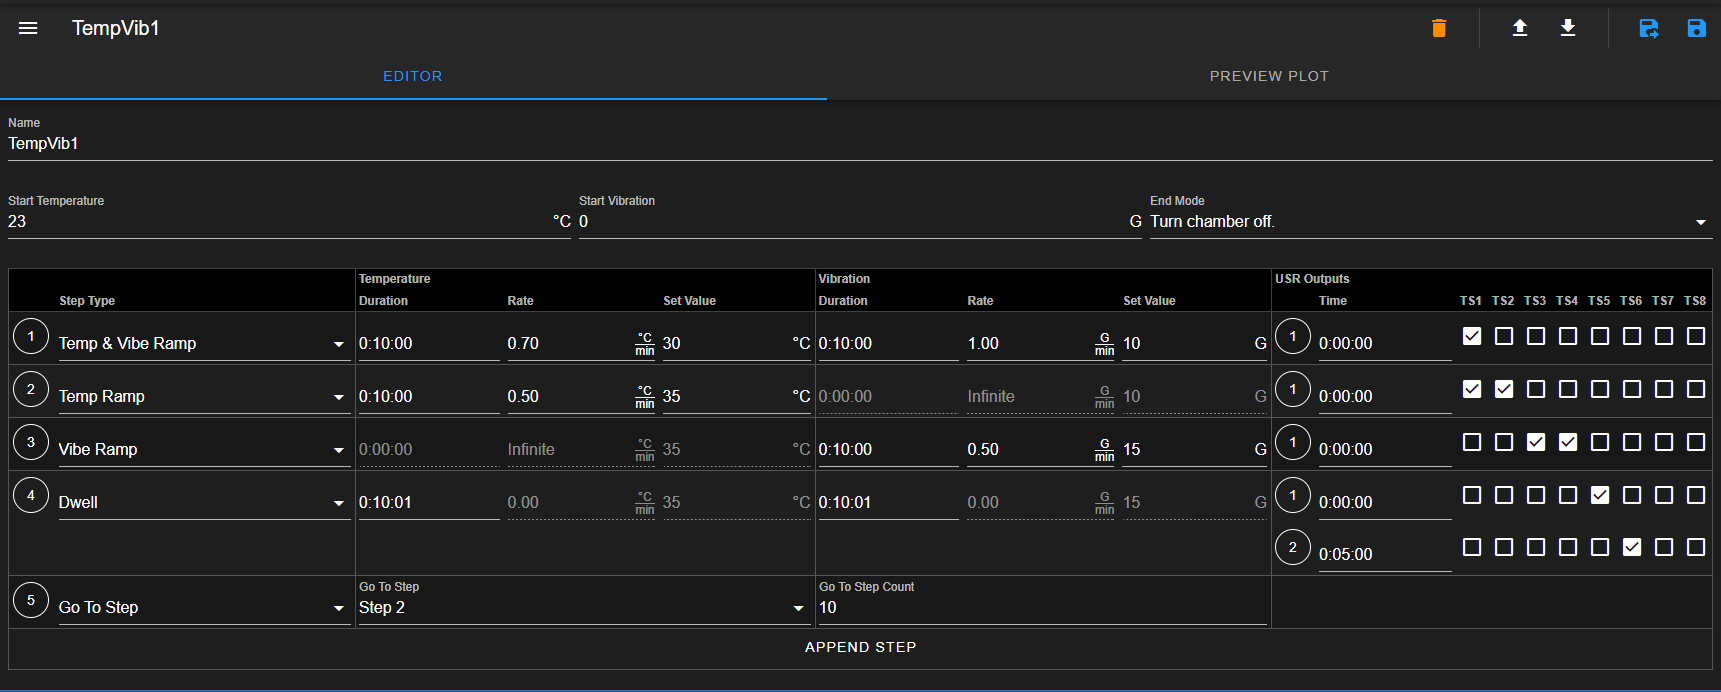Open the Go To Step 'Step 2' dropdown
1721x692 pixels.
pos(584,607)
